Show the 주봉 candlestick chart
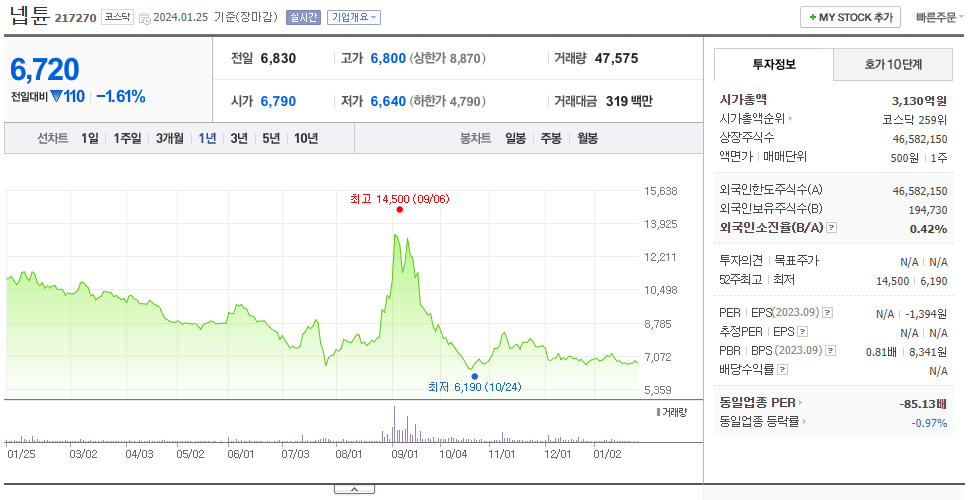The image size is (968, 500). [x=551, y=138]
